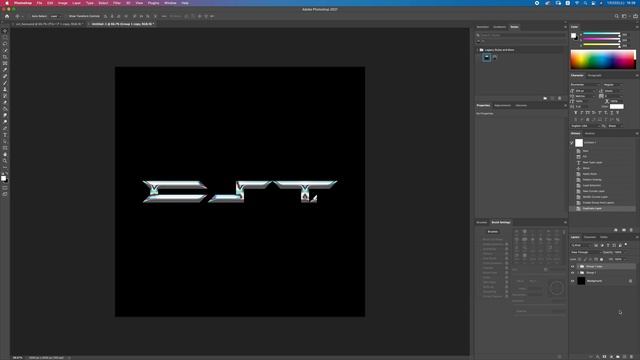Delete layer using Layers panel trash icon

point(631,357)
